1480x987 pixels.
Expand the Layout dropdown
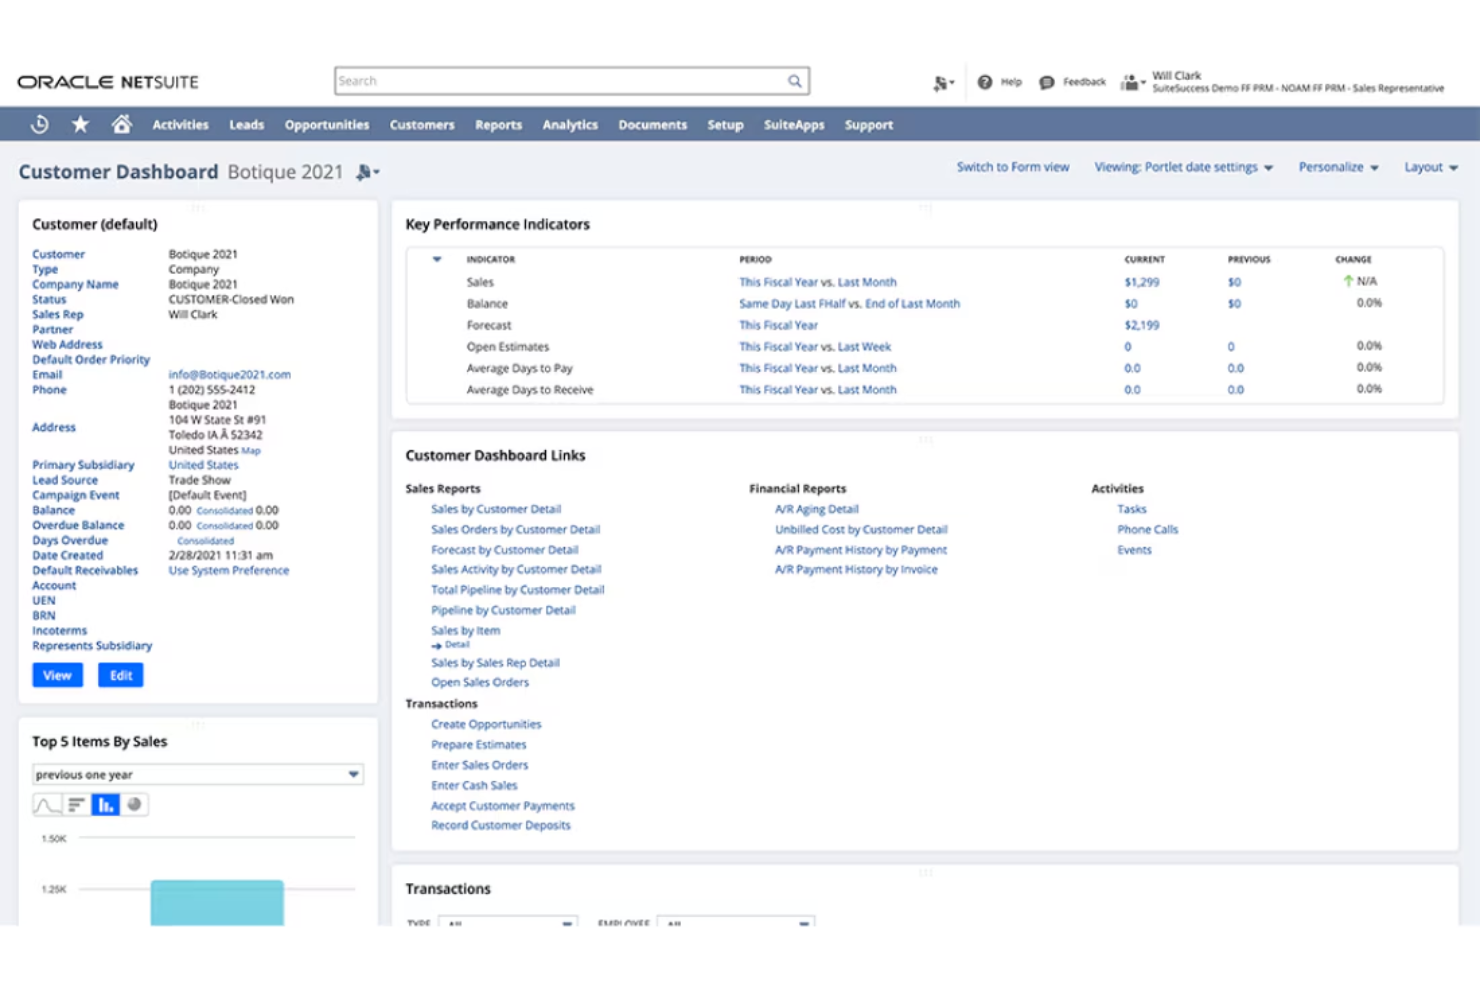click(x=1429, y=167)
